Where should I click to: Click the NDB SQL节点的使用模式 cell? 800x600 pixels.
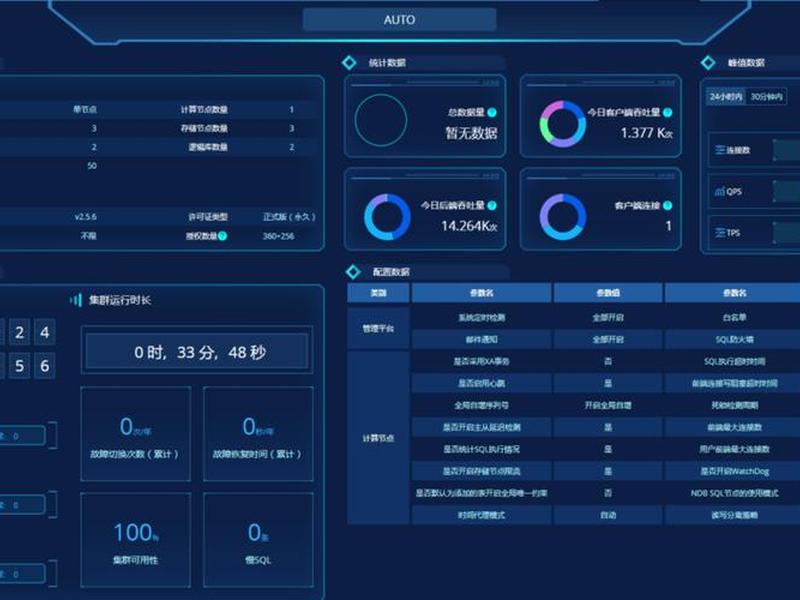(x=735, y=493)
